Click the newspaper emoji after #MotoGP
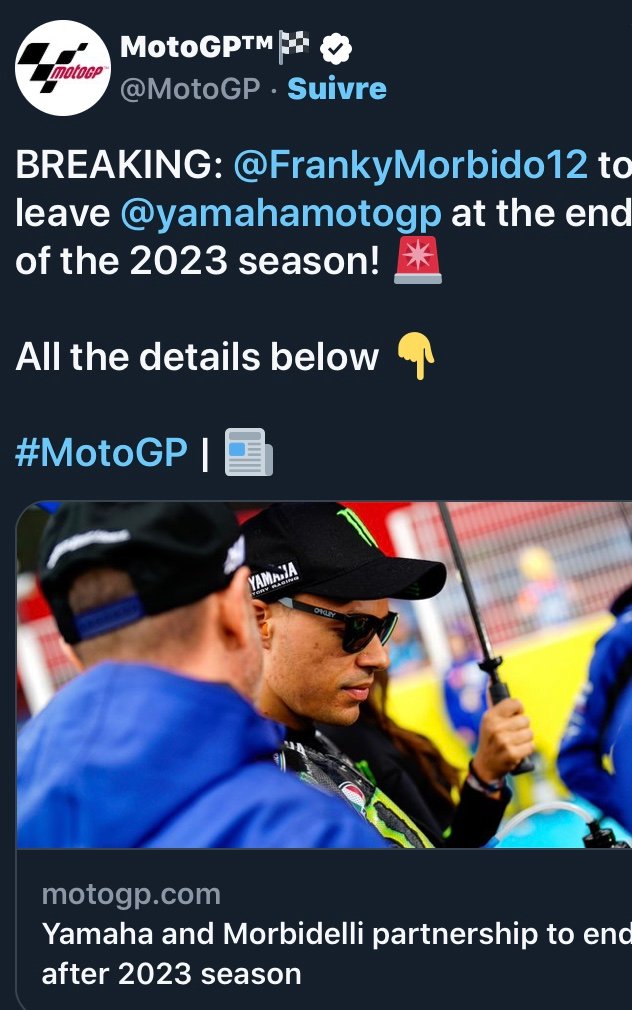The height and width of the screenshot is (1010, 632). pyautogui.click(x=249, y=452)
